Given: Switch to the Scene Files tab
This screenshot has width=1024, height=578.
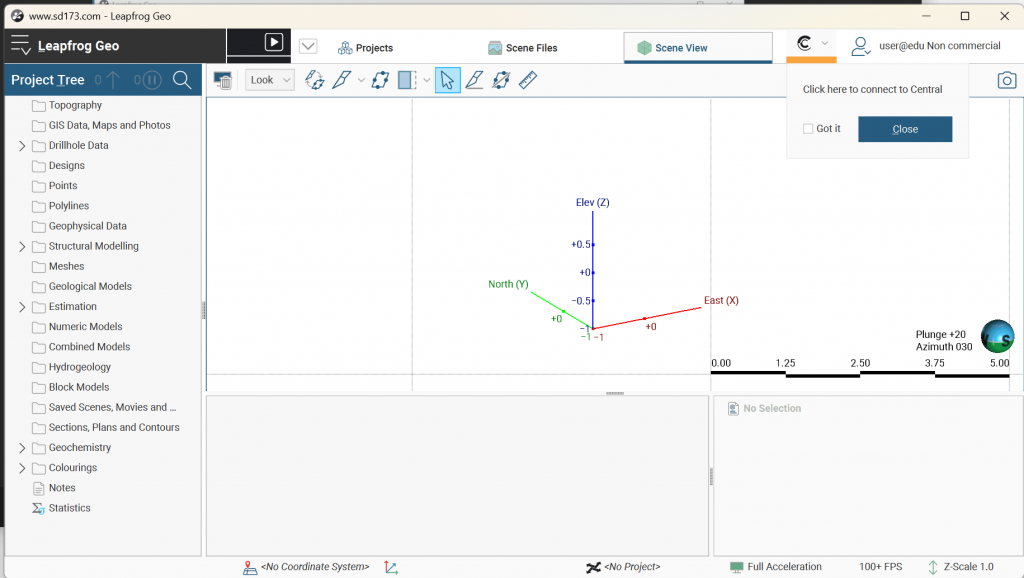Looking at the screenshot, I should (x=522, y=48).
